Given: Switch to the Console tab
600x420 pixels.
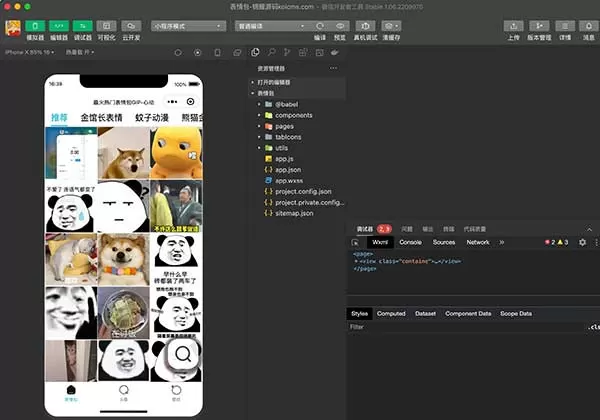Looking at the screenshot, I should (410, 242).
